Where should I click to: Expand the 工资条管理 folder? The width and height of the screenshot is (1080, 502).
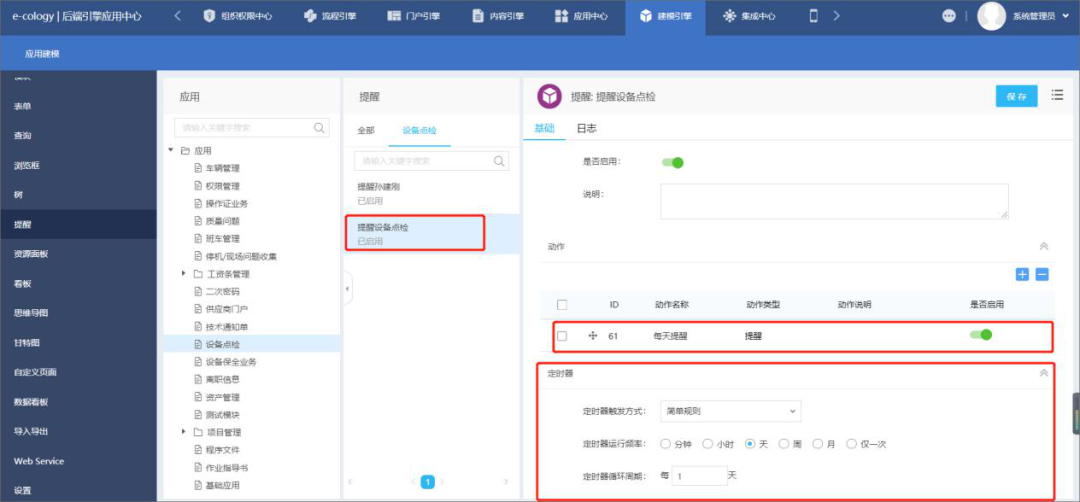(184, 273)
